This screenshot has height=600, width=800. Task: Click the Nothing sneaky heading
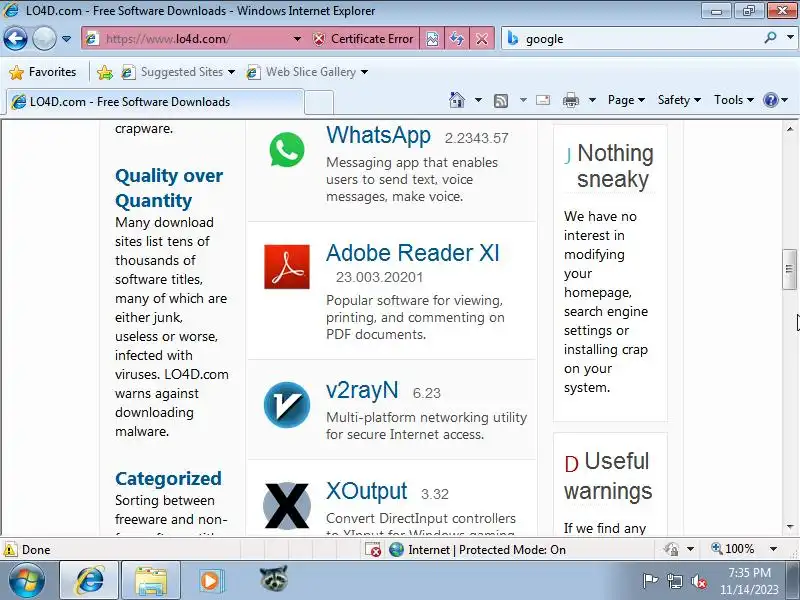(x=615, y=166)
